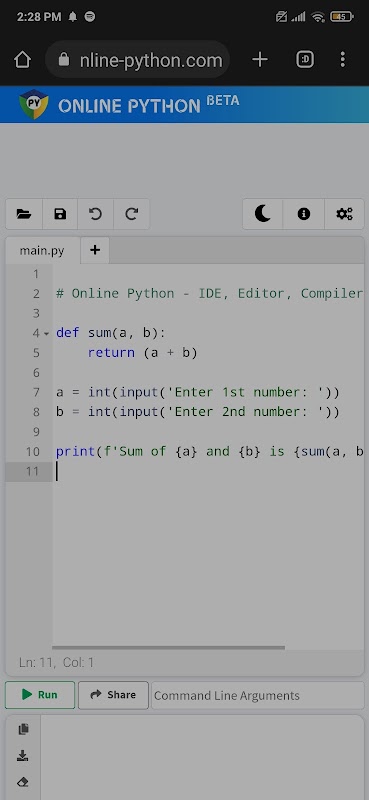Open file using the folder icon
This screenshot has height=800, width=369.
tap(24, 214)
